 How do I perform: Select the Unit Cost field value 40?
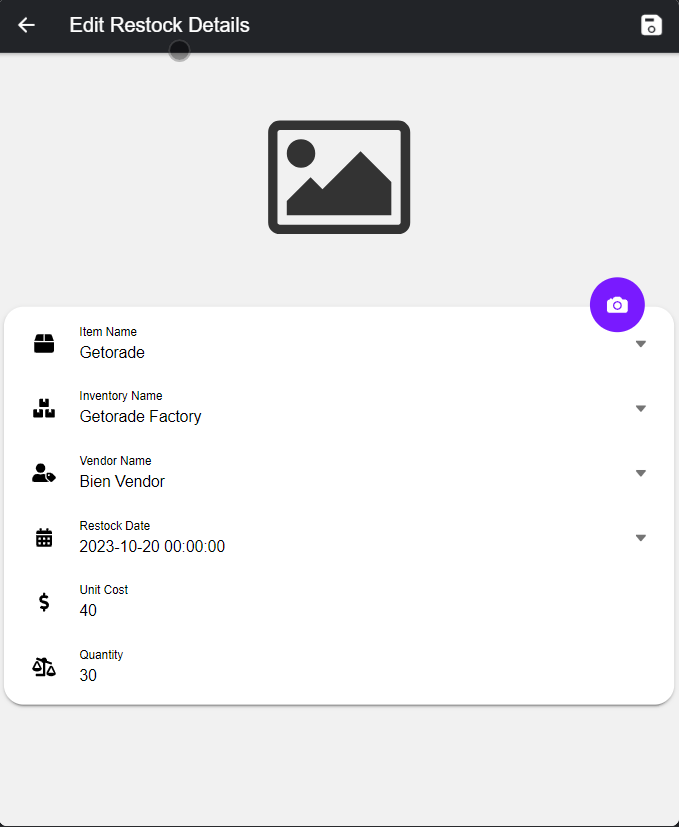pyautogui.click(x=89, y=611)
